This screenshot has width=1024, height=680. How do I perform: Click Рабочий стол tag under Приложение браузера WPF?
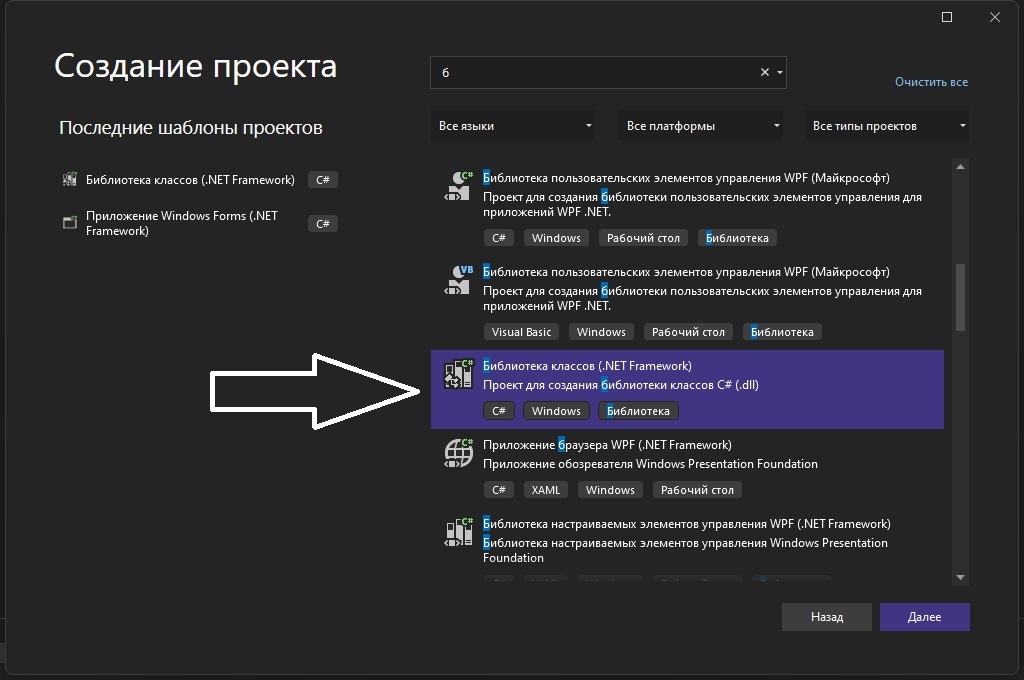point(697,490)
